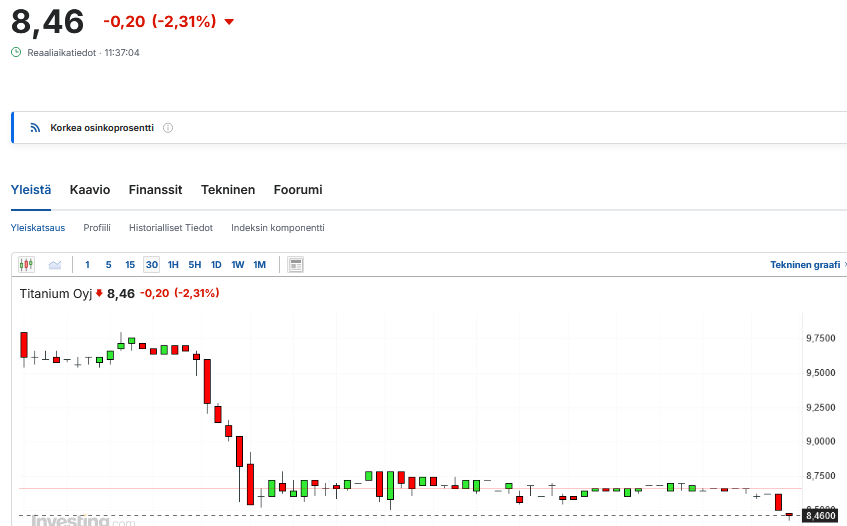Click the blue feed icon in banner
The image size is (847, 526).
pyautogui.click(x=34, y=128)
